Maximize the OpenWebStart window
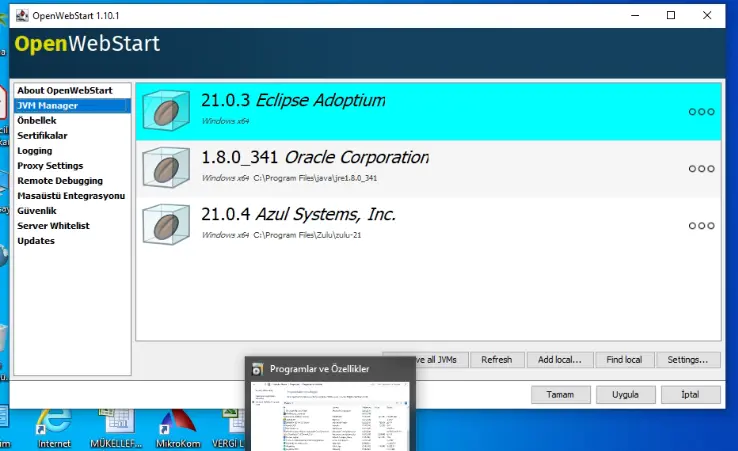 (x=671, y=16)
